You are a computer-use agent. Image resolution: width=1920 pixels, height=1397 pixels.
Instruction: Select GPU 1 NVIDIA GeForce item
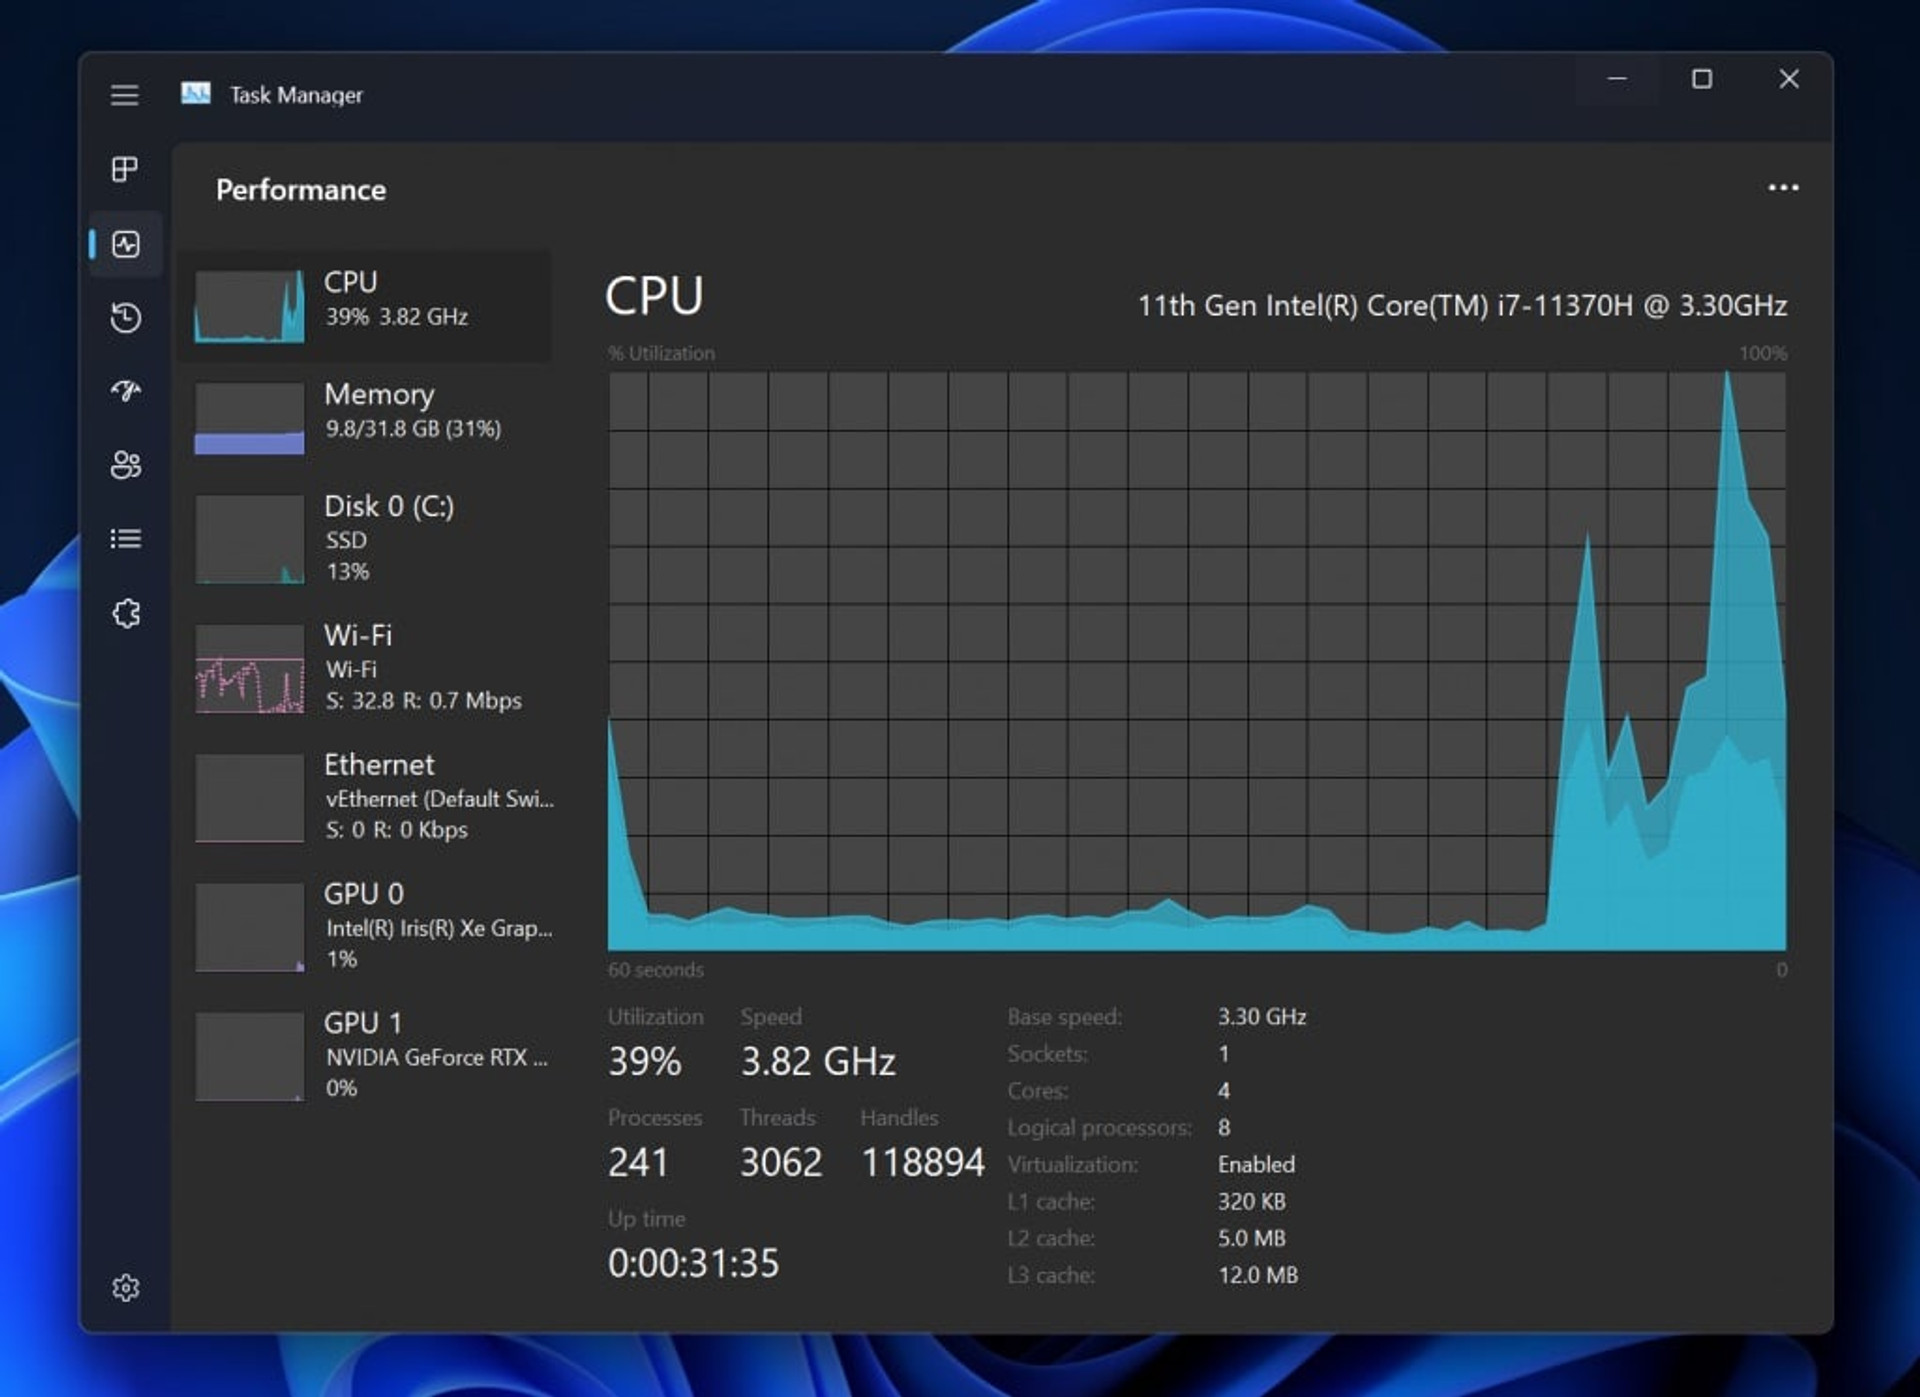pos(365,1055)
